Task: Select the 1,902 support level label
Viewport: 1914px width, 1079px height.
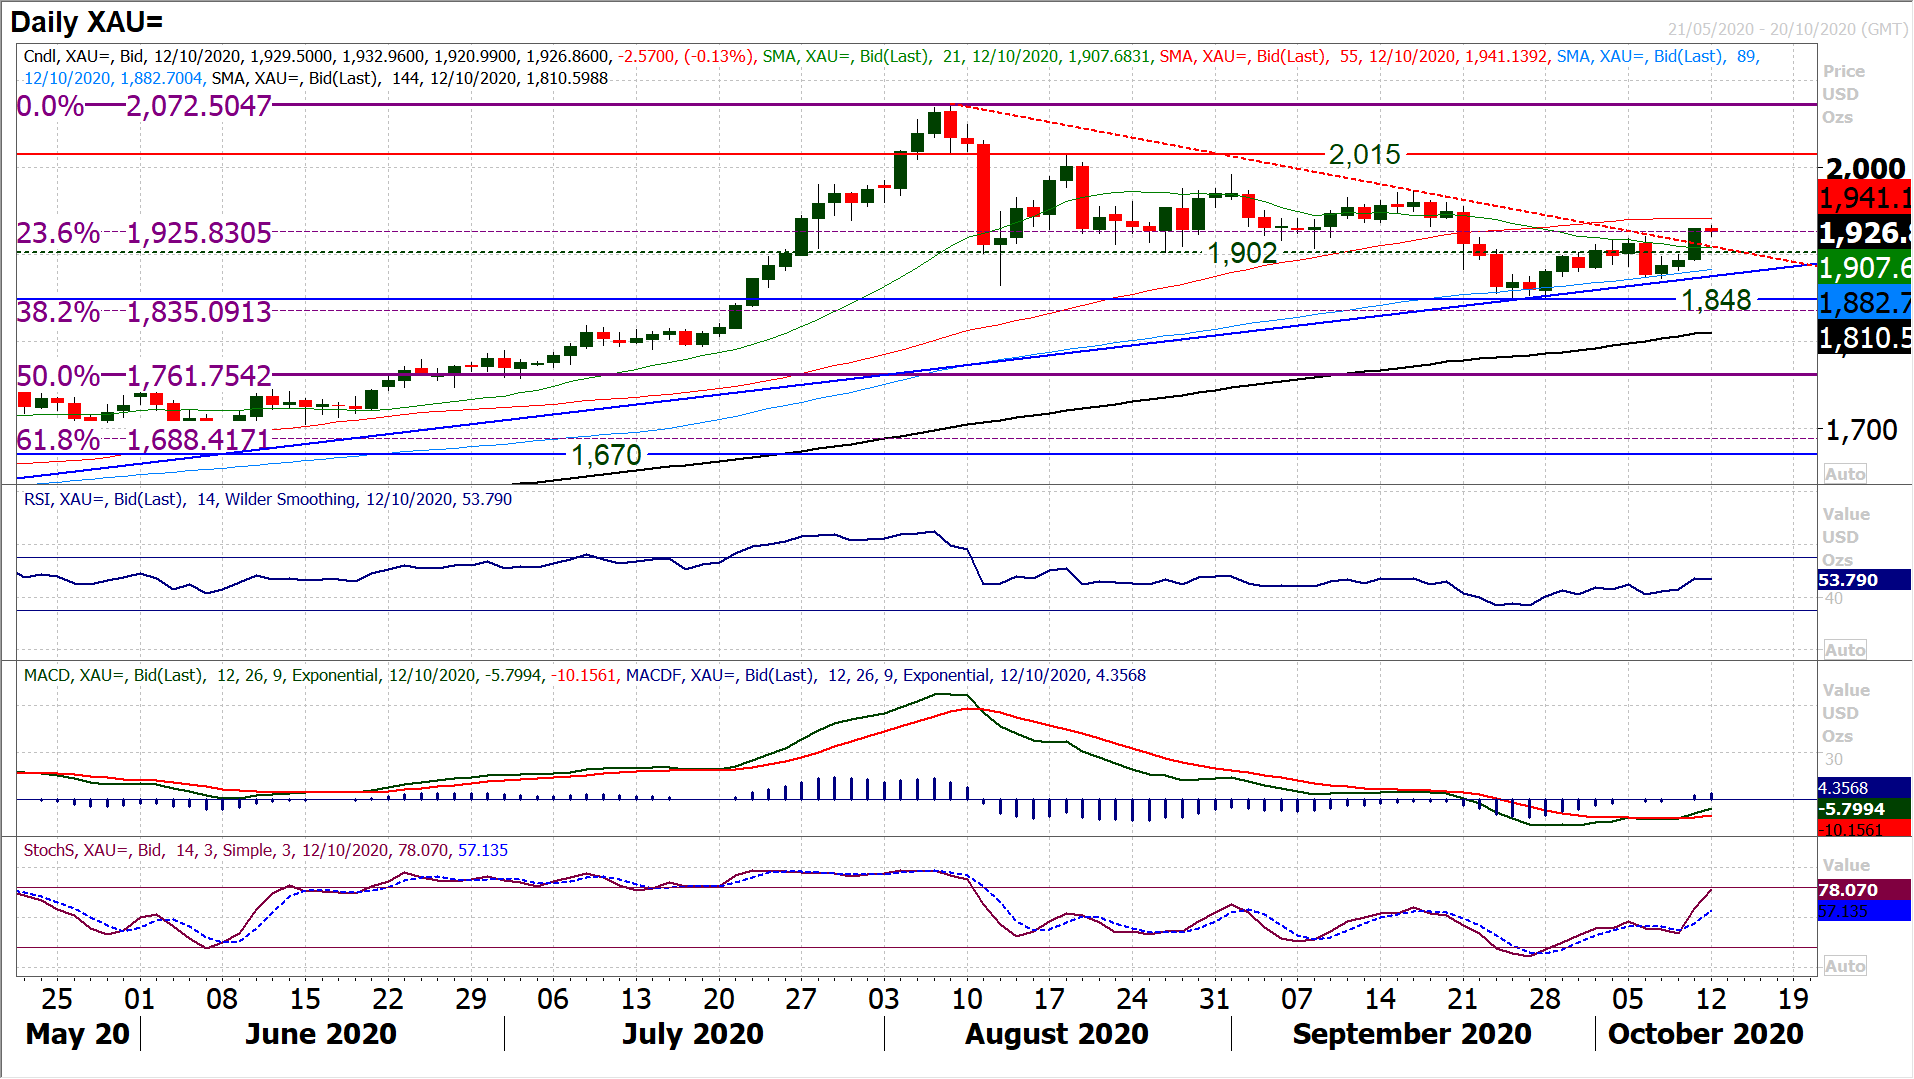Action: [x=1243, y=253]
